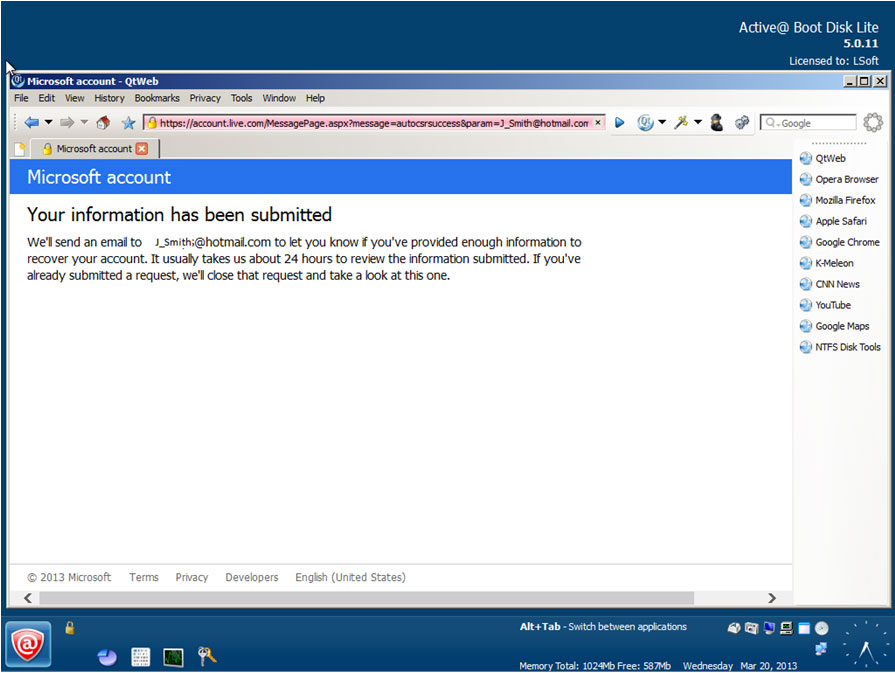Viewport: 895px width, 673px height.
Task: Open the Opera Browser bookmark
Action: (839, 179)
